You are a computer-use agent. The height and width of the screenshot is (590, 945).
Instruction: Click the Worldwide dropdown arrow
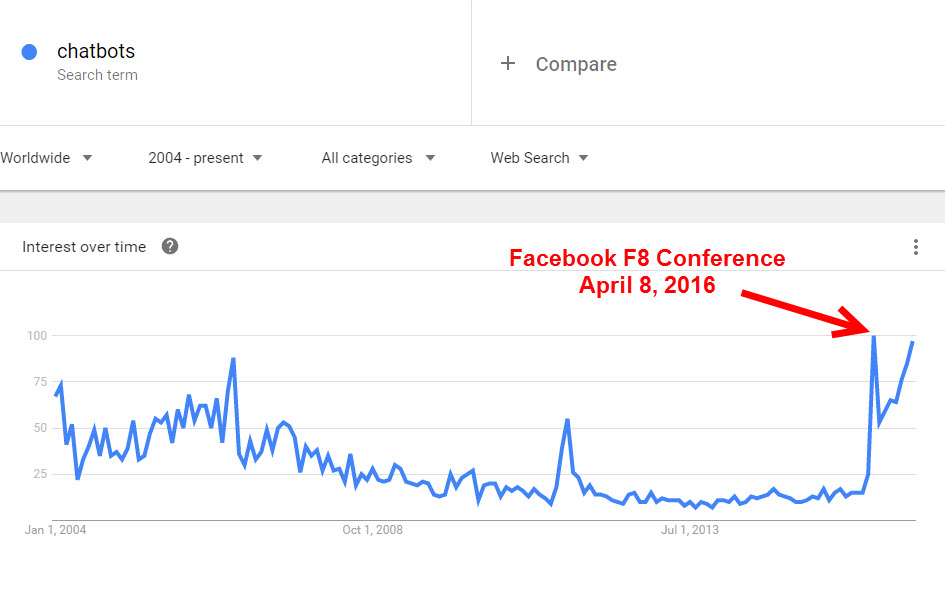point(87,158)
